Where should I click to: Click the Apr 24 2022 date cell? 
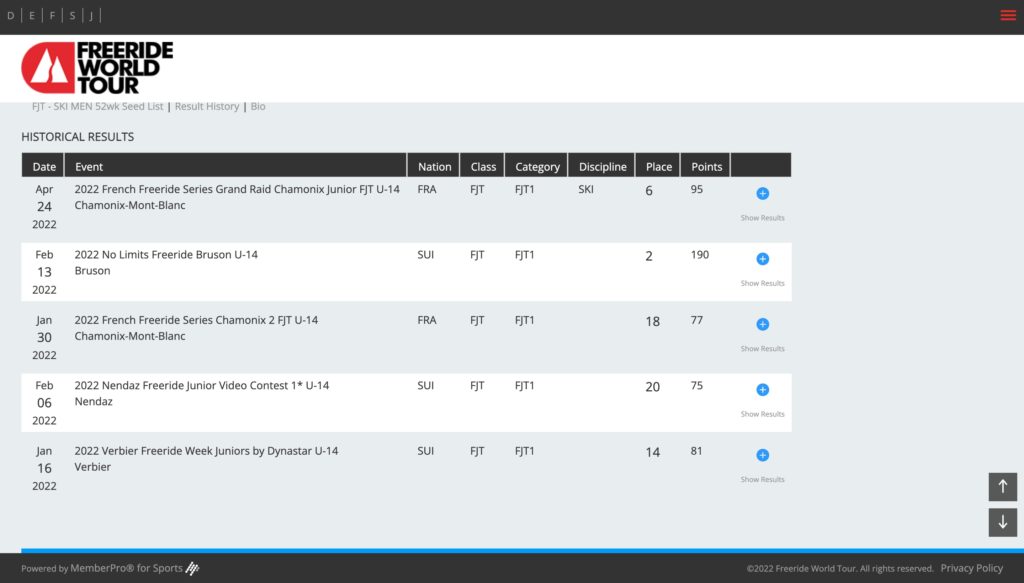[44, 206]
